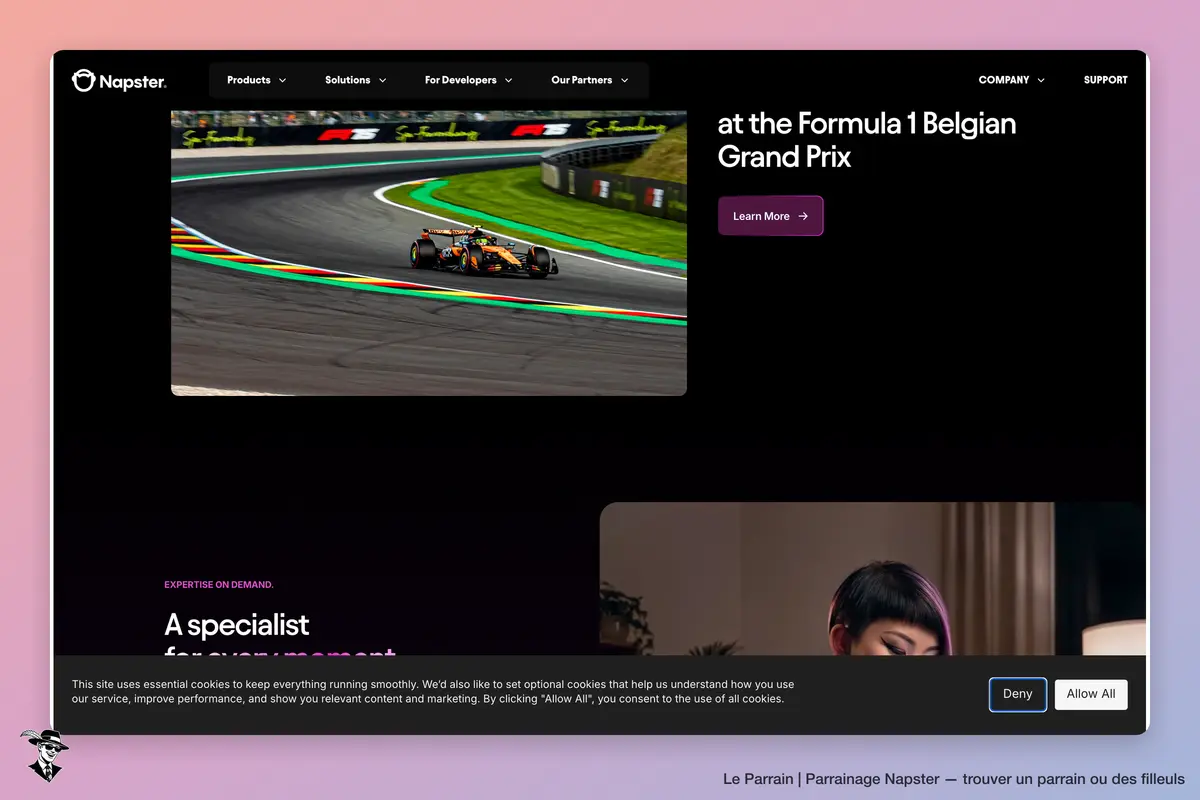Open the Formula 1 race car image

coord(429,253)
